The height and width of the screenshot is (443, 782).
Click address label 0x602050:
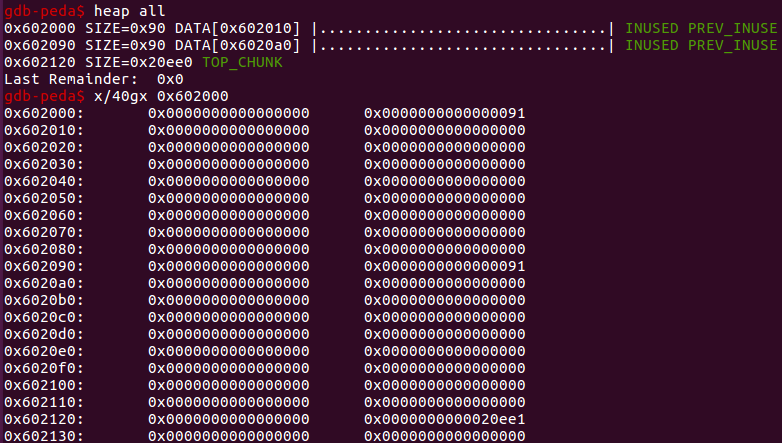(x=44, y=198)
